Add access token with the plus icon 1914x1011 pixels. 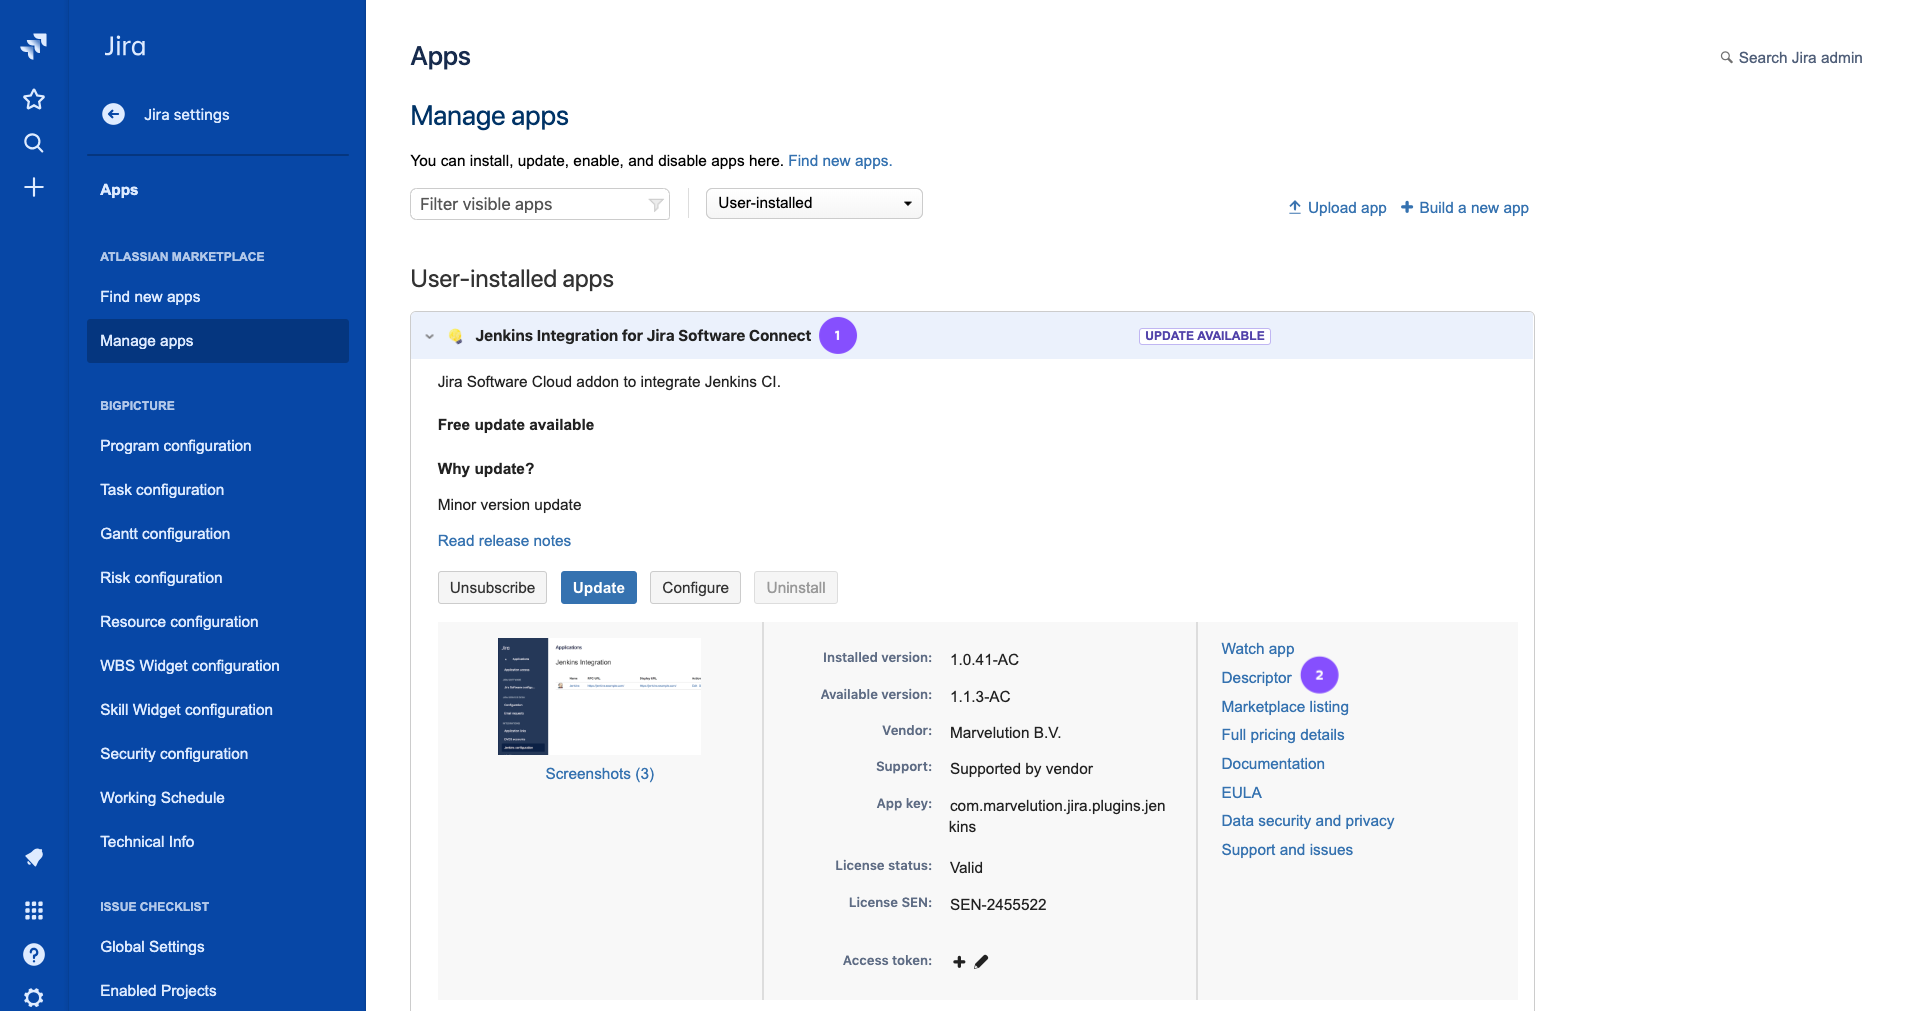point(959,961)
